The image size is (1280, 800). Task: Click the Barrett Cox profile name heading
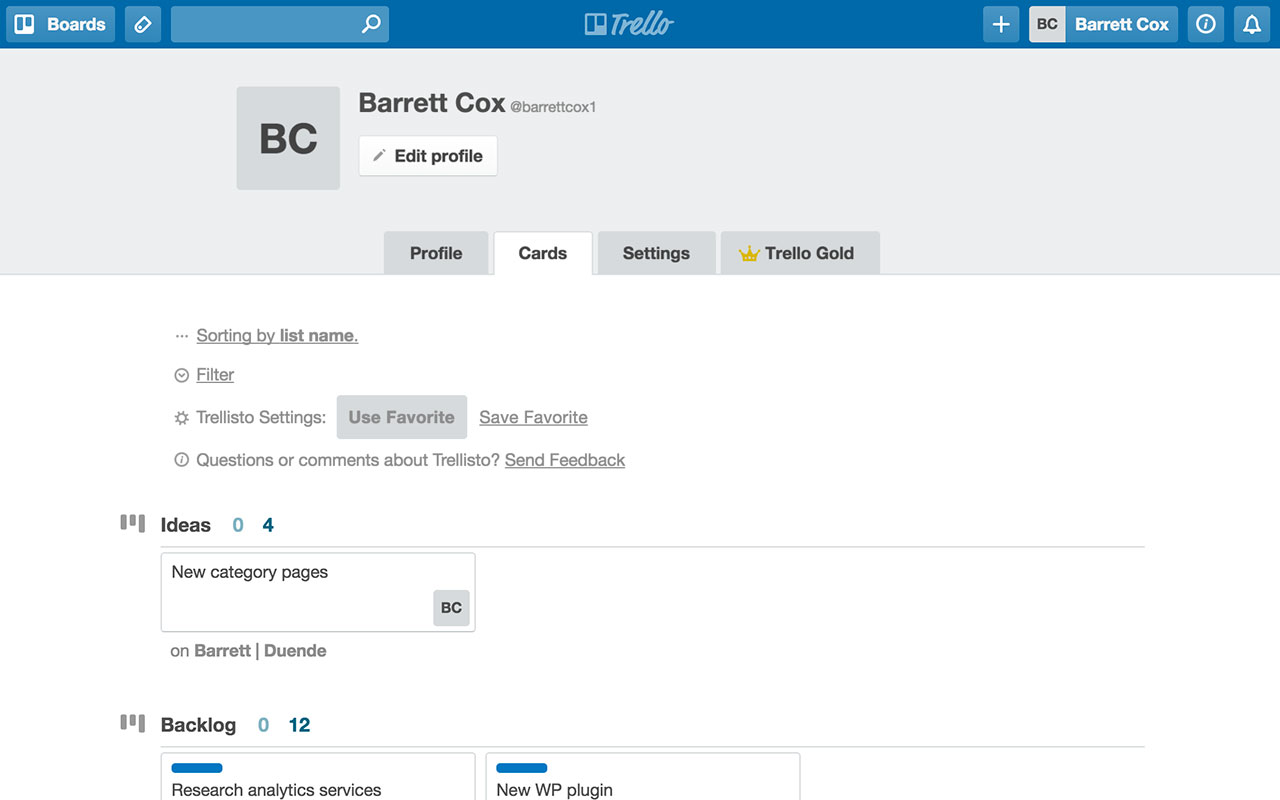(x=432, y=103)
